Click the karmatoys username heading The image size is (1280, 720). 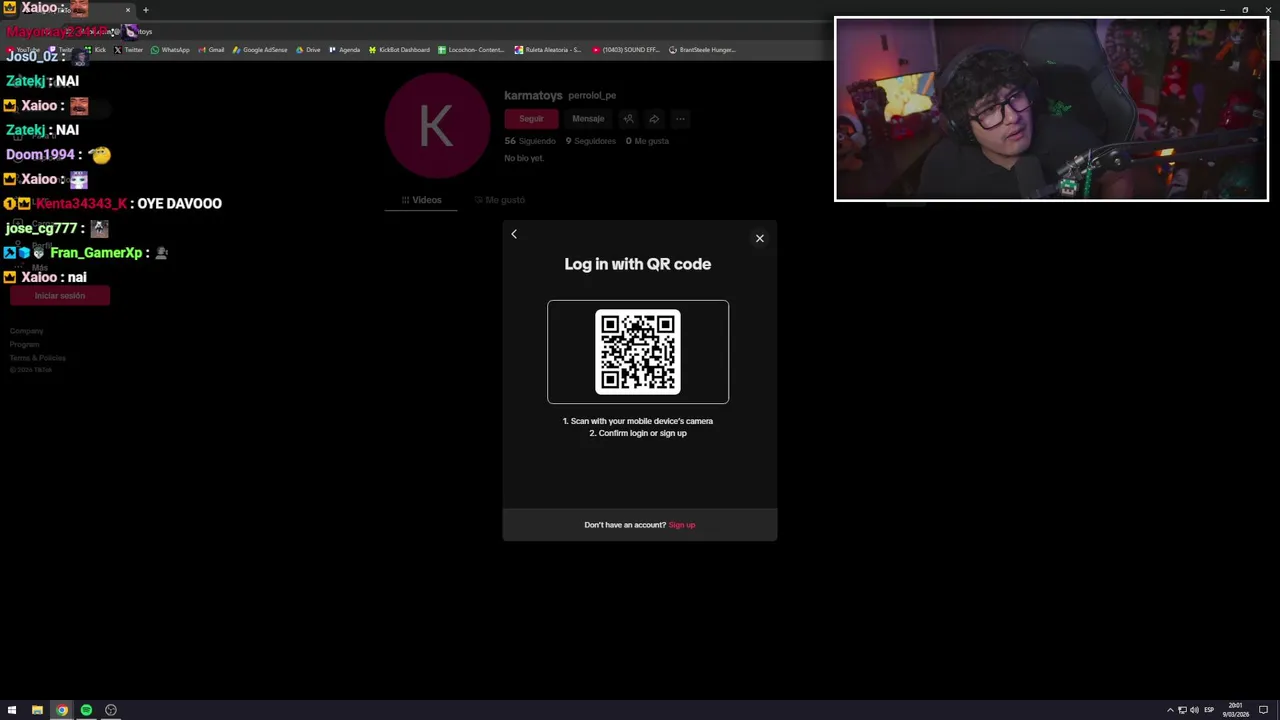coord(533,95)
